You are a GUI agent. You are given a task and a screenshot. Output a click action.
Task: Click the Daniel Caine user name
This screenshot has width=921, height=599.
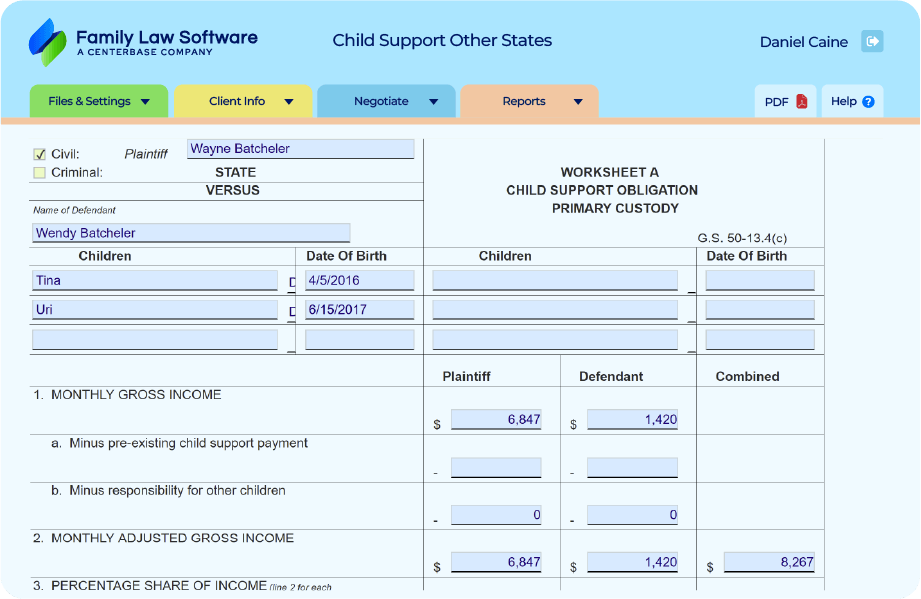803,42
